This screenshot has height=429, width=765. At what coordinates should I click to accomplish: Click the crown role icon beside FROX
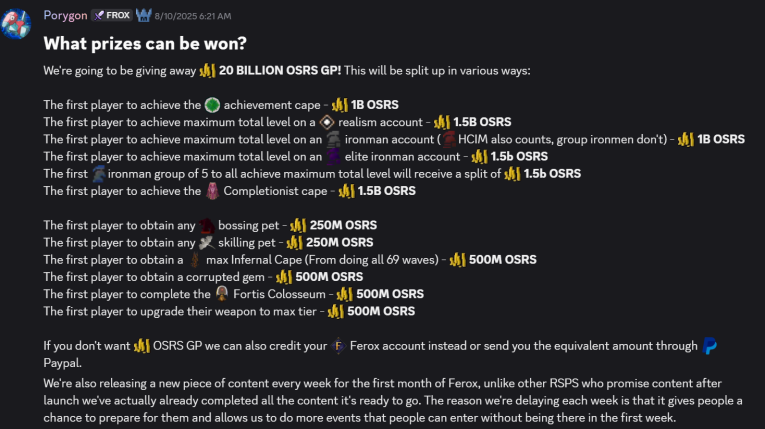click(x=143, y=15)
